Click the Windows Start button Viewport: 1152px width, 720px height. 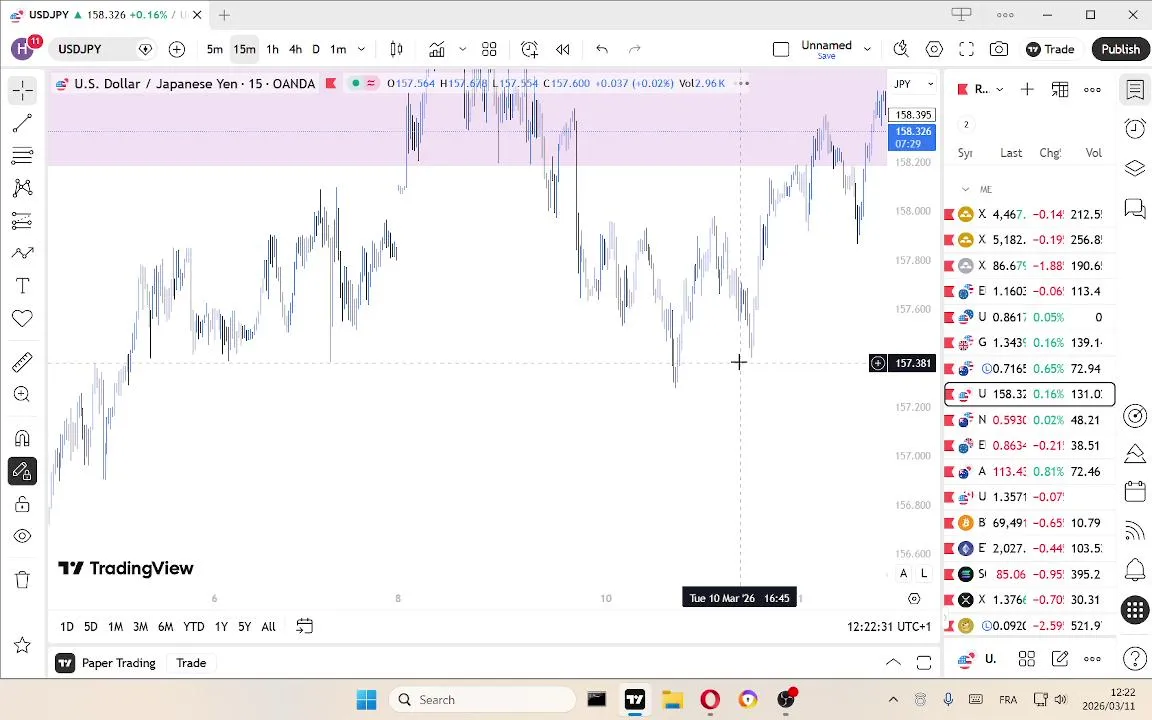click(x=366, y=699)
